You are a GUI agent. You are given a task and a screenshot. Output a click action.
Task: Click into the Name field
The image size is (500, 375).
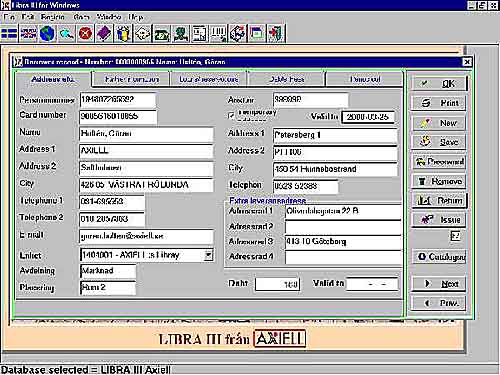146,134
